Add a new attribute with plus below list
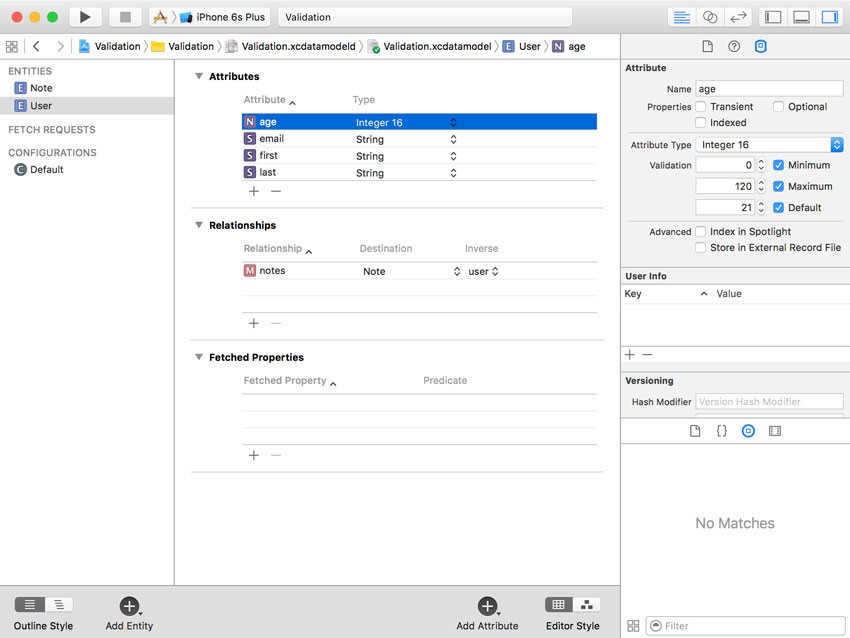The height and width of the screenshot is (638, 850). pyautogui.click(x=254, y=191)
